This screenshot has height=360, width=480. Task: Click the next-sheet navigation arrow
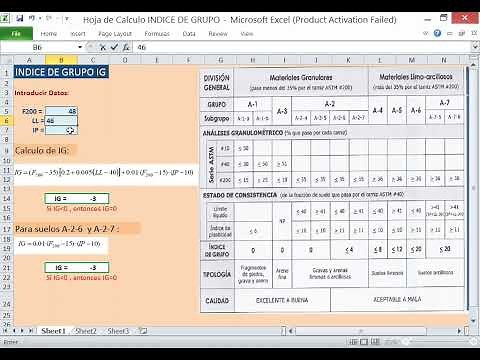pyautogui.click(x=22, y=331)
